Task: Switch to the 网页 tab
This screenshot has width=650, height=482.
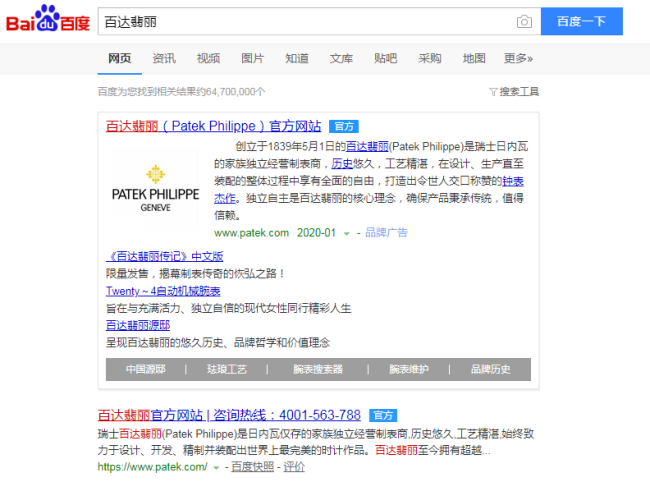Action: pyautogui.click(x=120, y=58)
